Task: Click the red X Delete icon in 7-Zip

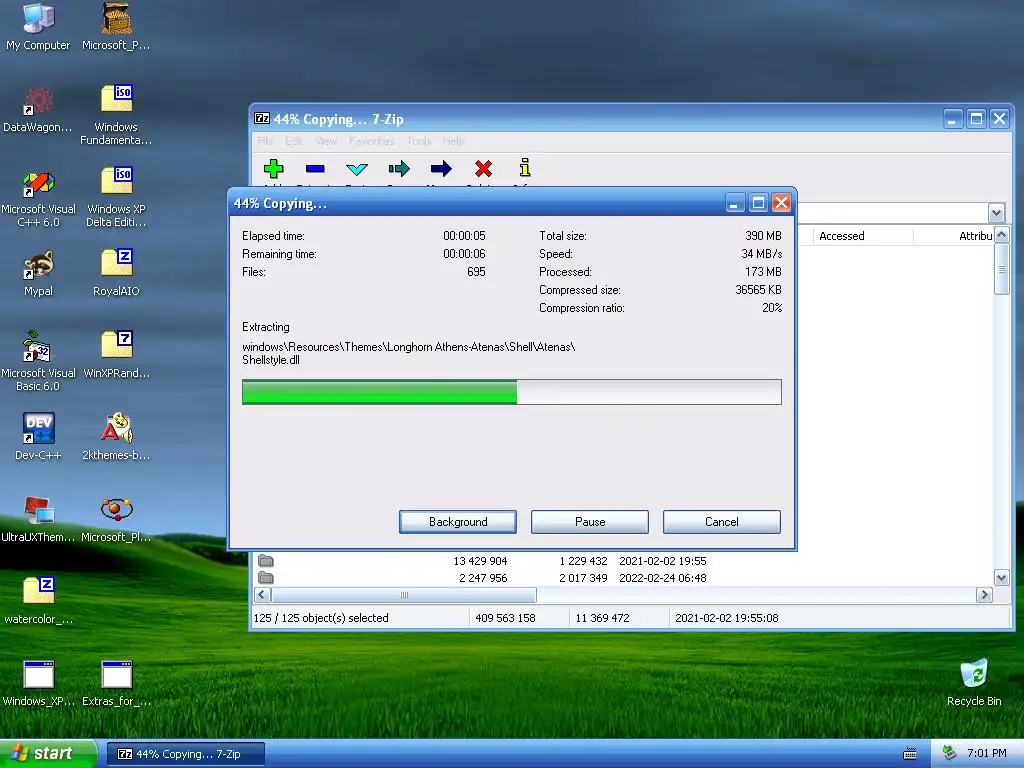Action: [x=483, y=168]
